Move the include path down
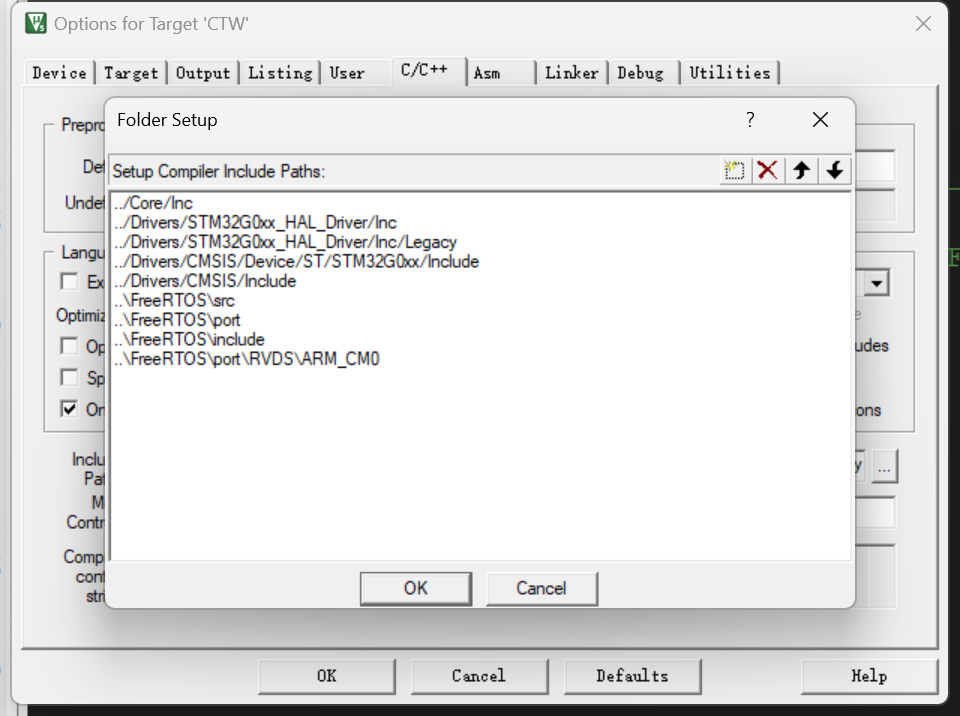Screen dimensions: 960x716 (x=834, y=170)
